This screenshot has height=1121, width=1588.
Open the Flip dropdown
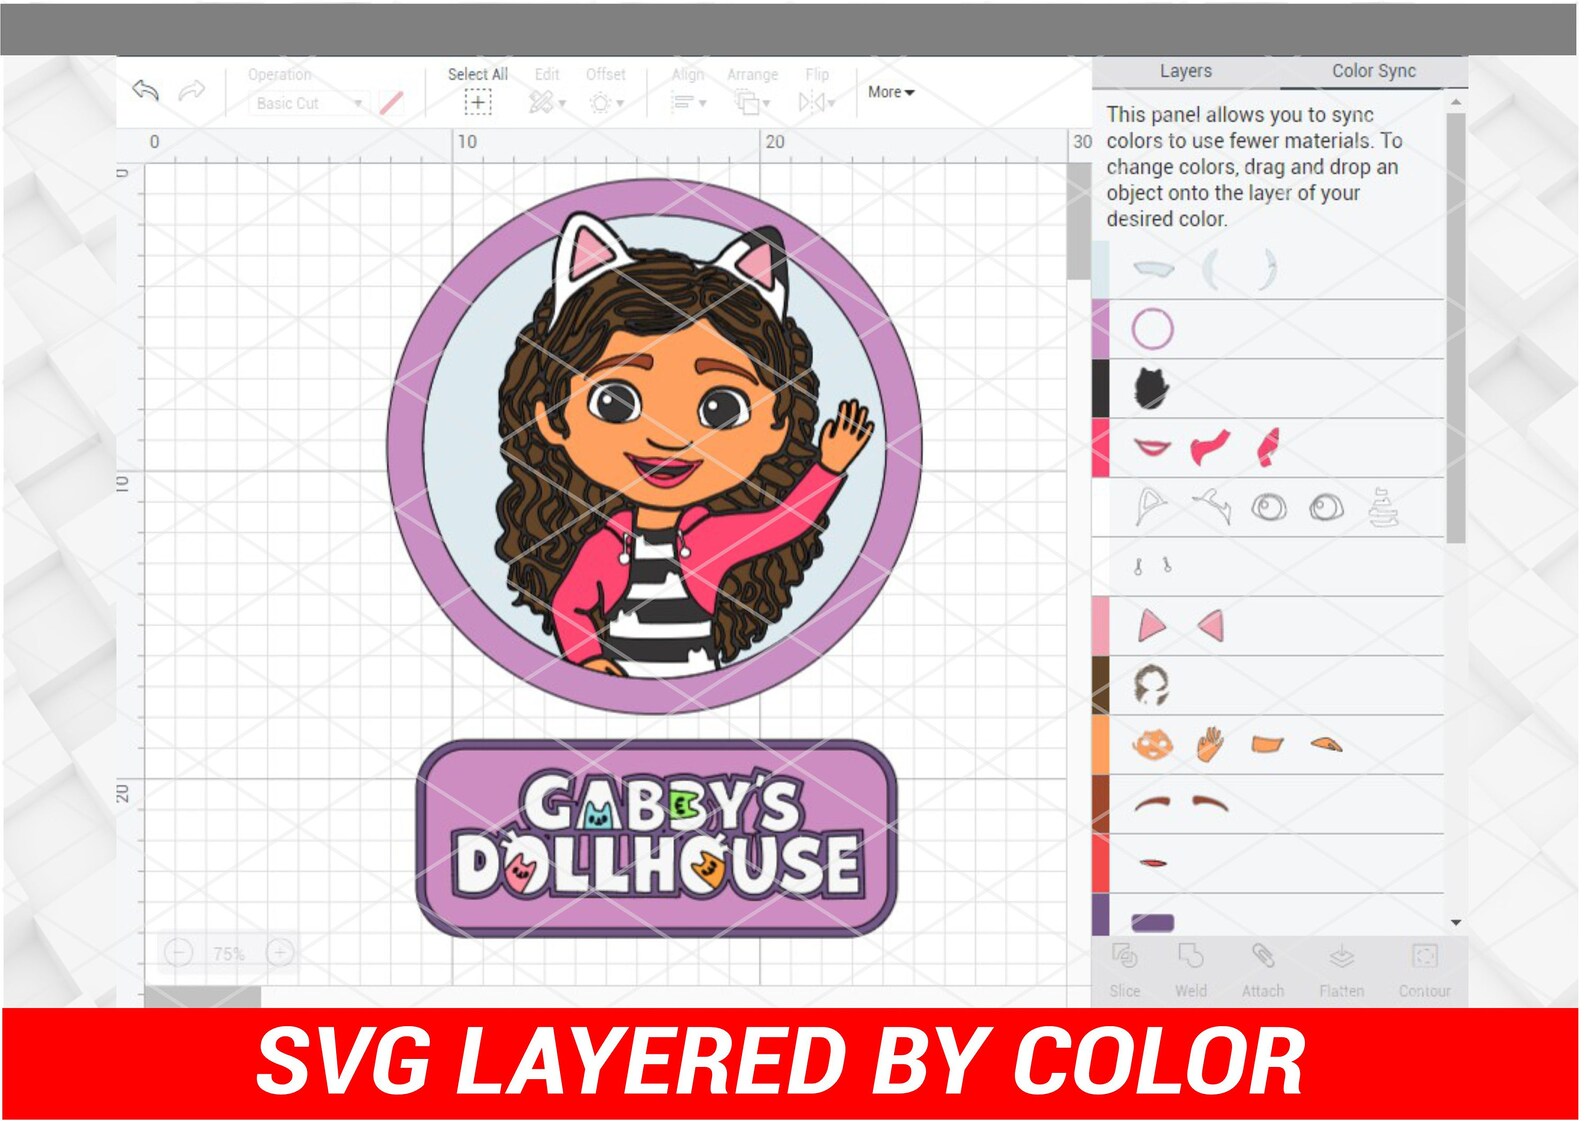[x=817, y=102]
